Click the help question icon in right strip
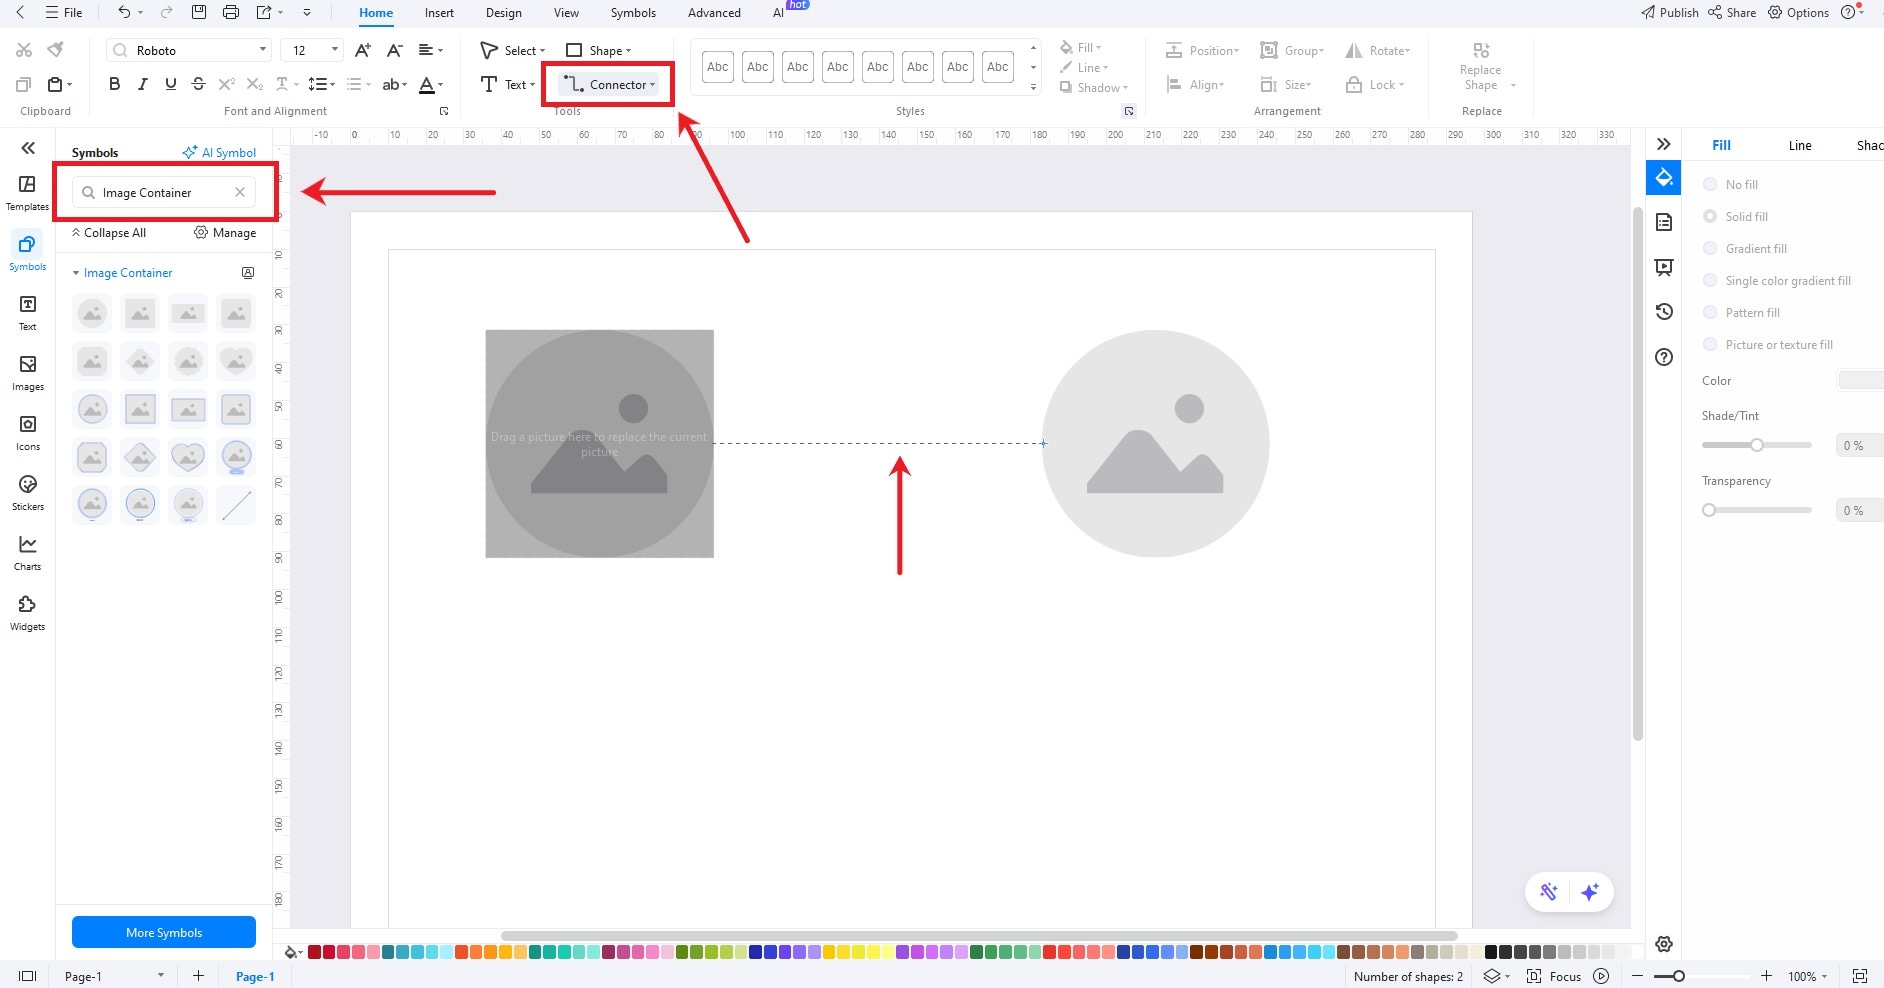This screenshot has height=988, width=1884. pos(1664,357)
